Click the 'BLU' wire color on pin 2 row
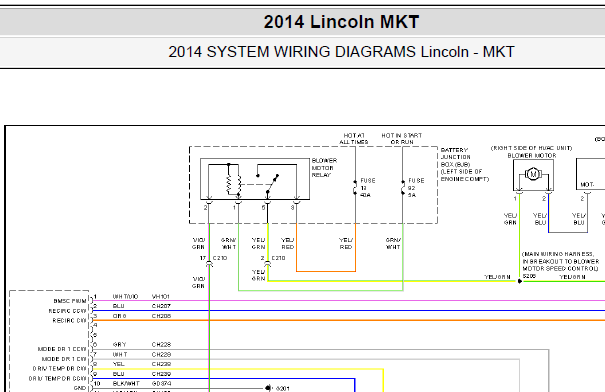The height and width of the screenshot is (392, 605). coord(118,306)
